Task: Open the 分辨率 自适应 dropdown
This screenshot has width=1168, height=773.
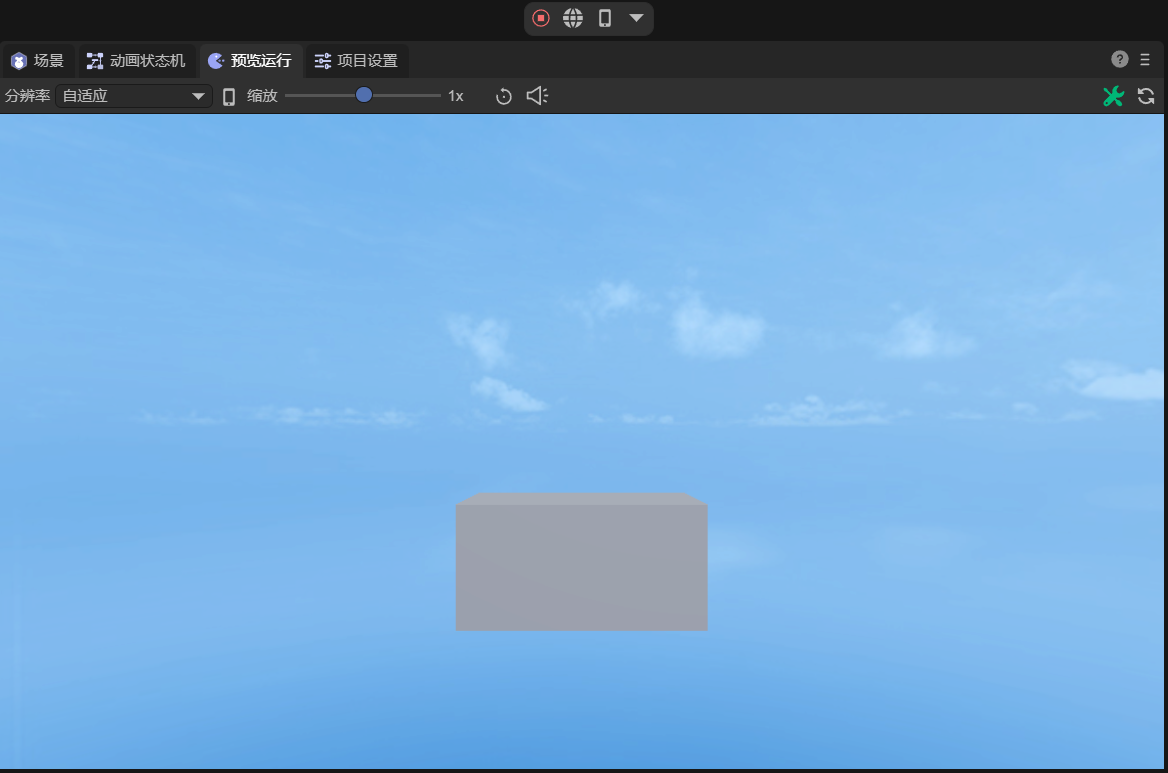Action: [x=134, y=96]
